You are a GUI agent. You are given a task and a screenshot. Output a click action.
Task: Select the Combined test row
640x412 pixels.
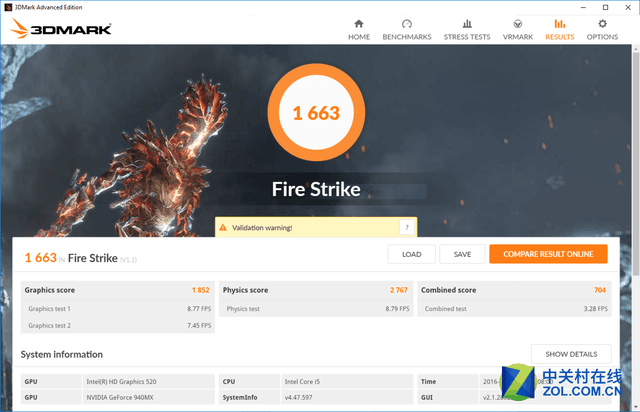[514, 309]
